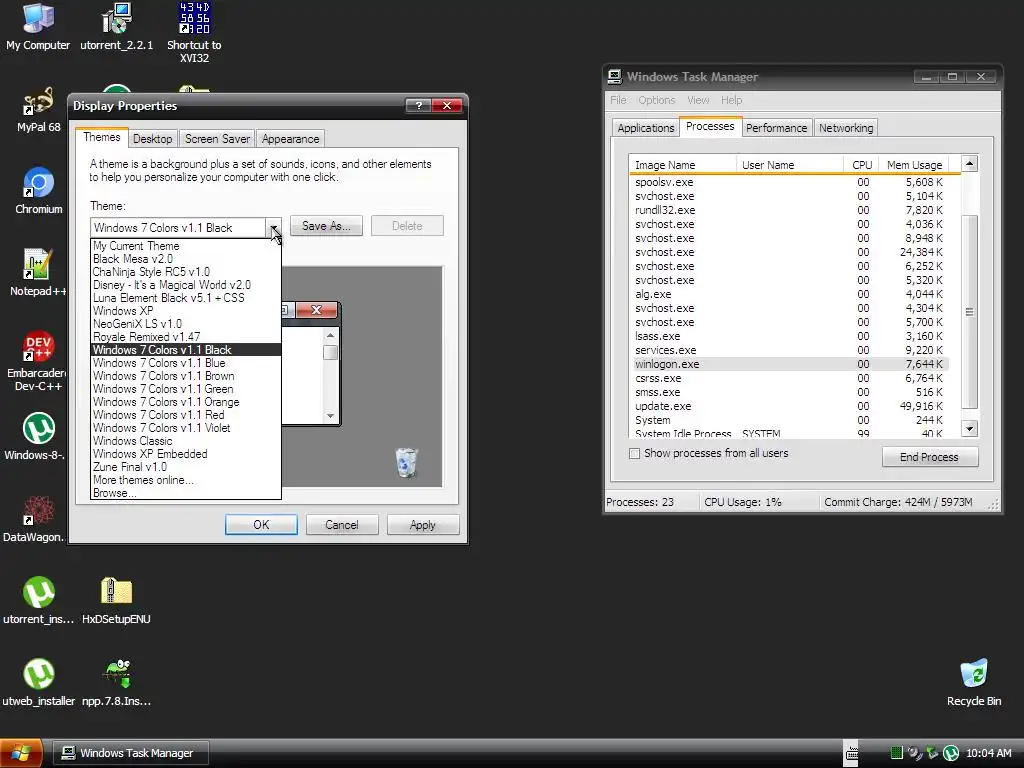This screenshot has width=1024, height=768.
Task: Click Apply in Display Properties
Action: point(423,524)
